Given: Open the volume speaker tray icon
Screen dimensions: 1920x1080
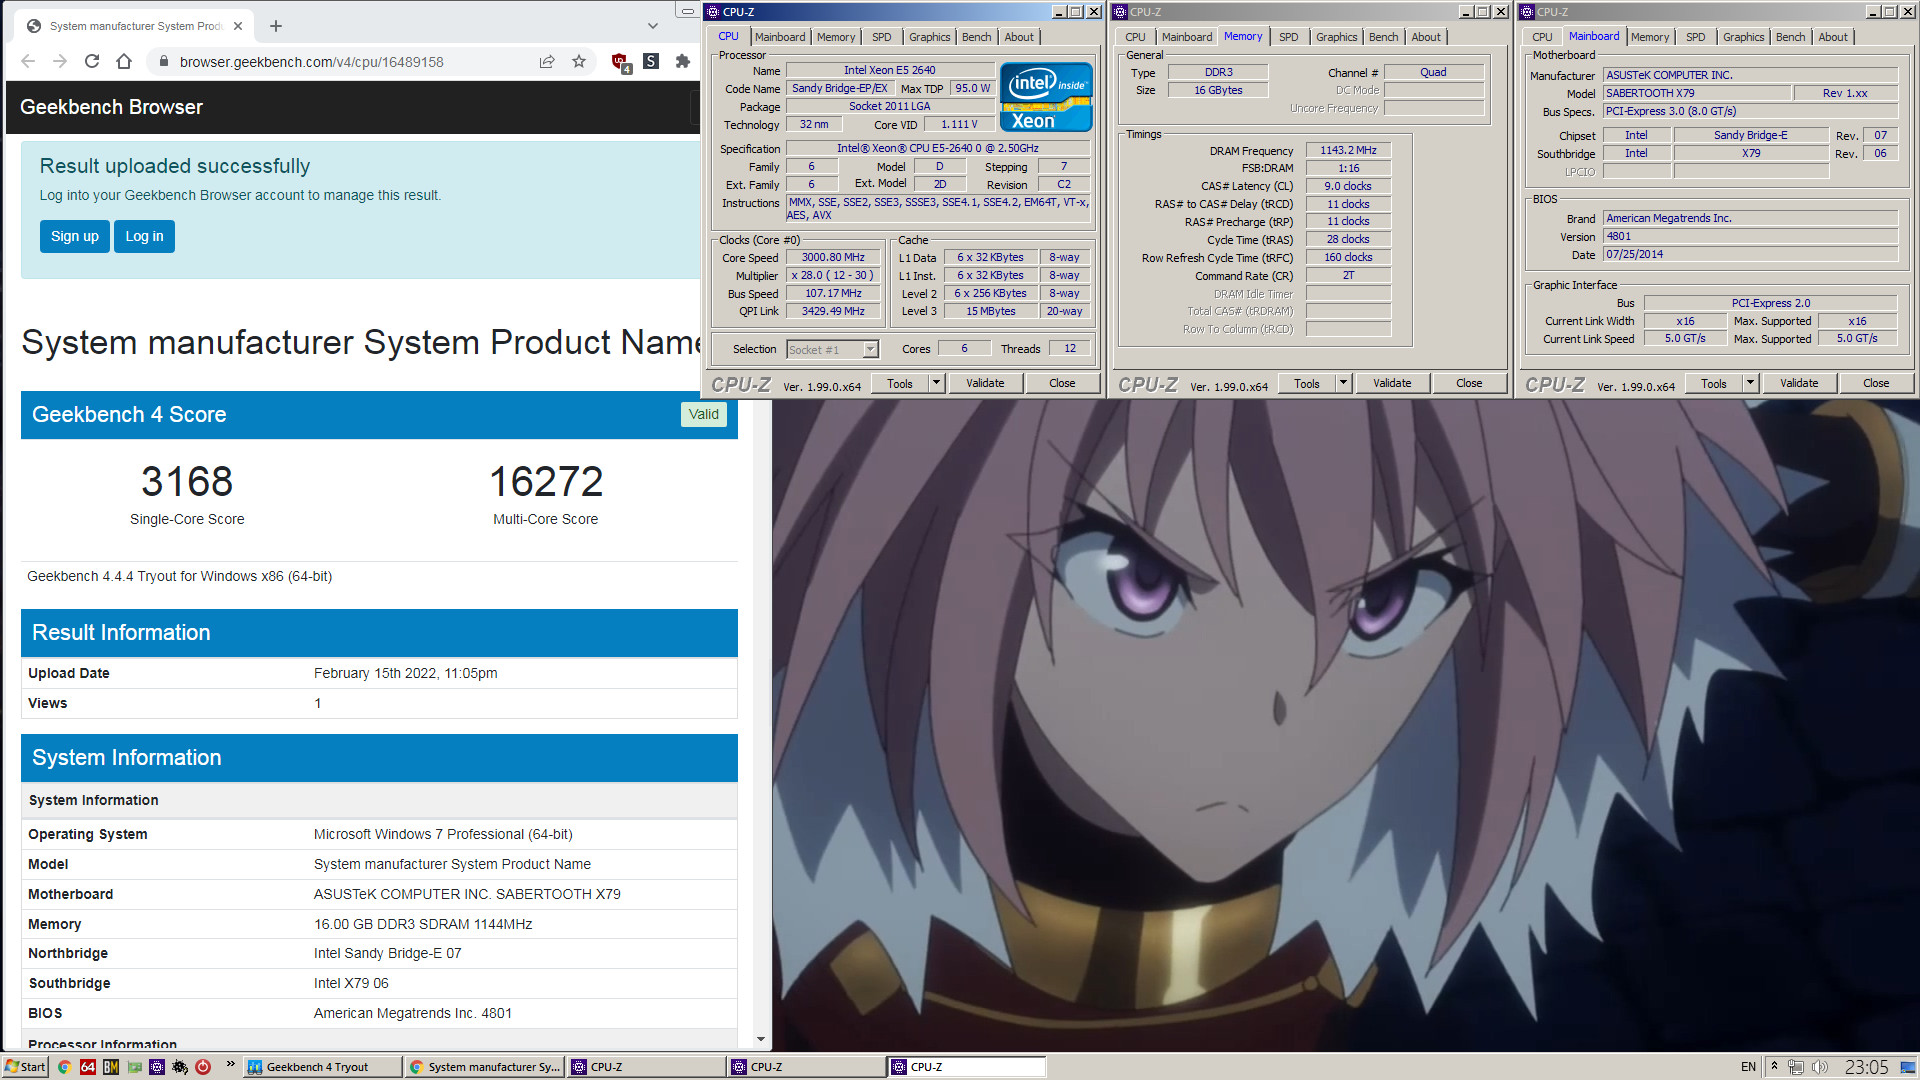Looking at the screenshot, I should tap(1819, 1067).
